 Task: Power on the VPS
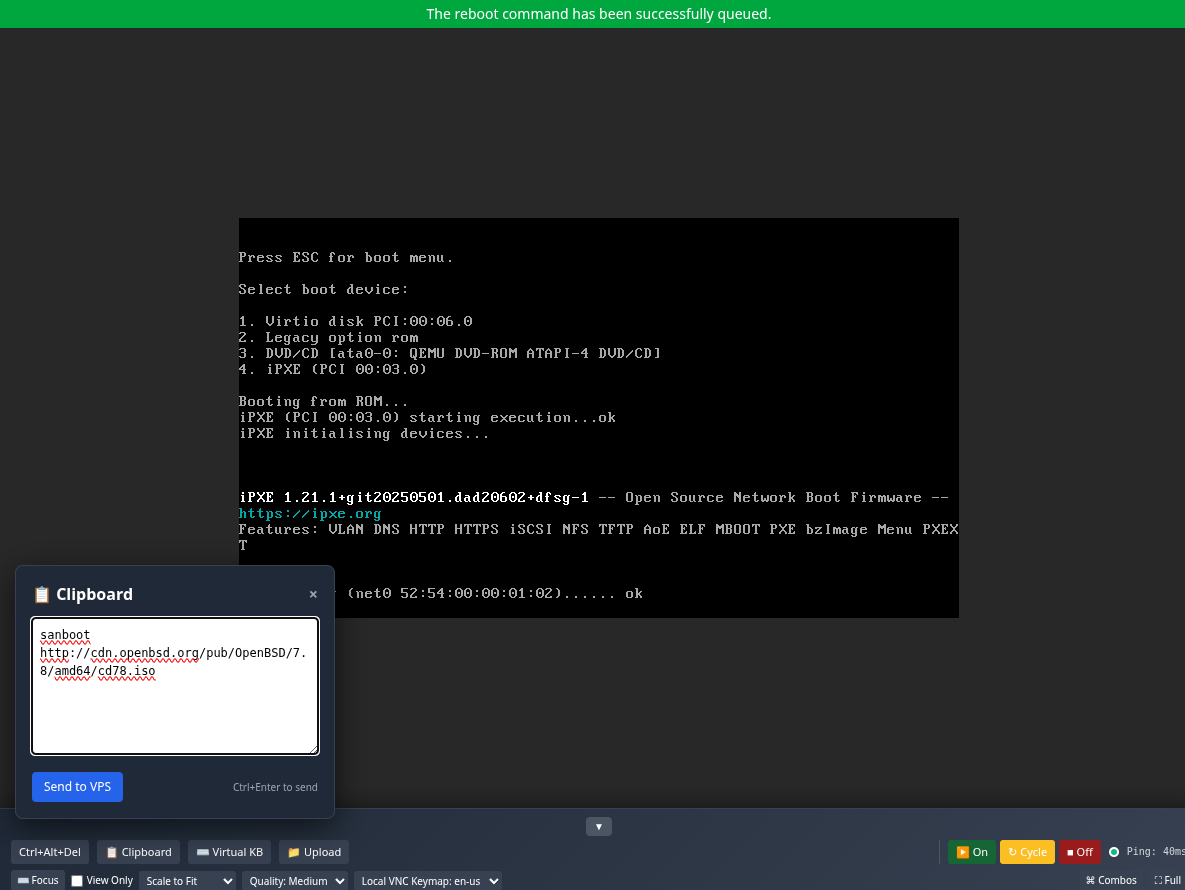[x=971, y=852]
